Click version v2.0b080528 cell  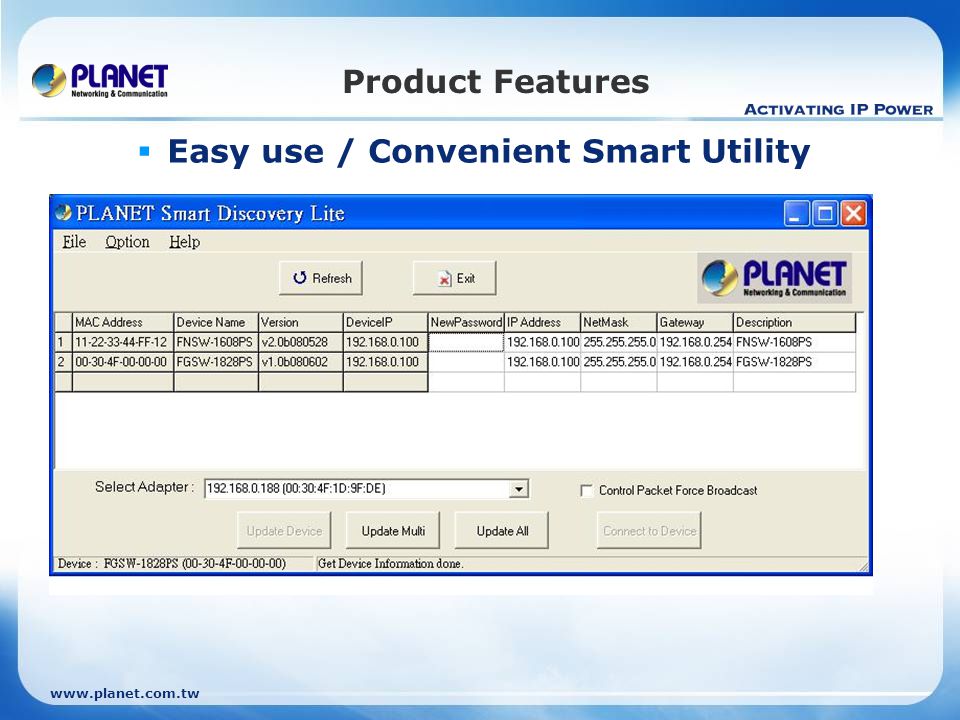point(301,342)
